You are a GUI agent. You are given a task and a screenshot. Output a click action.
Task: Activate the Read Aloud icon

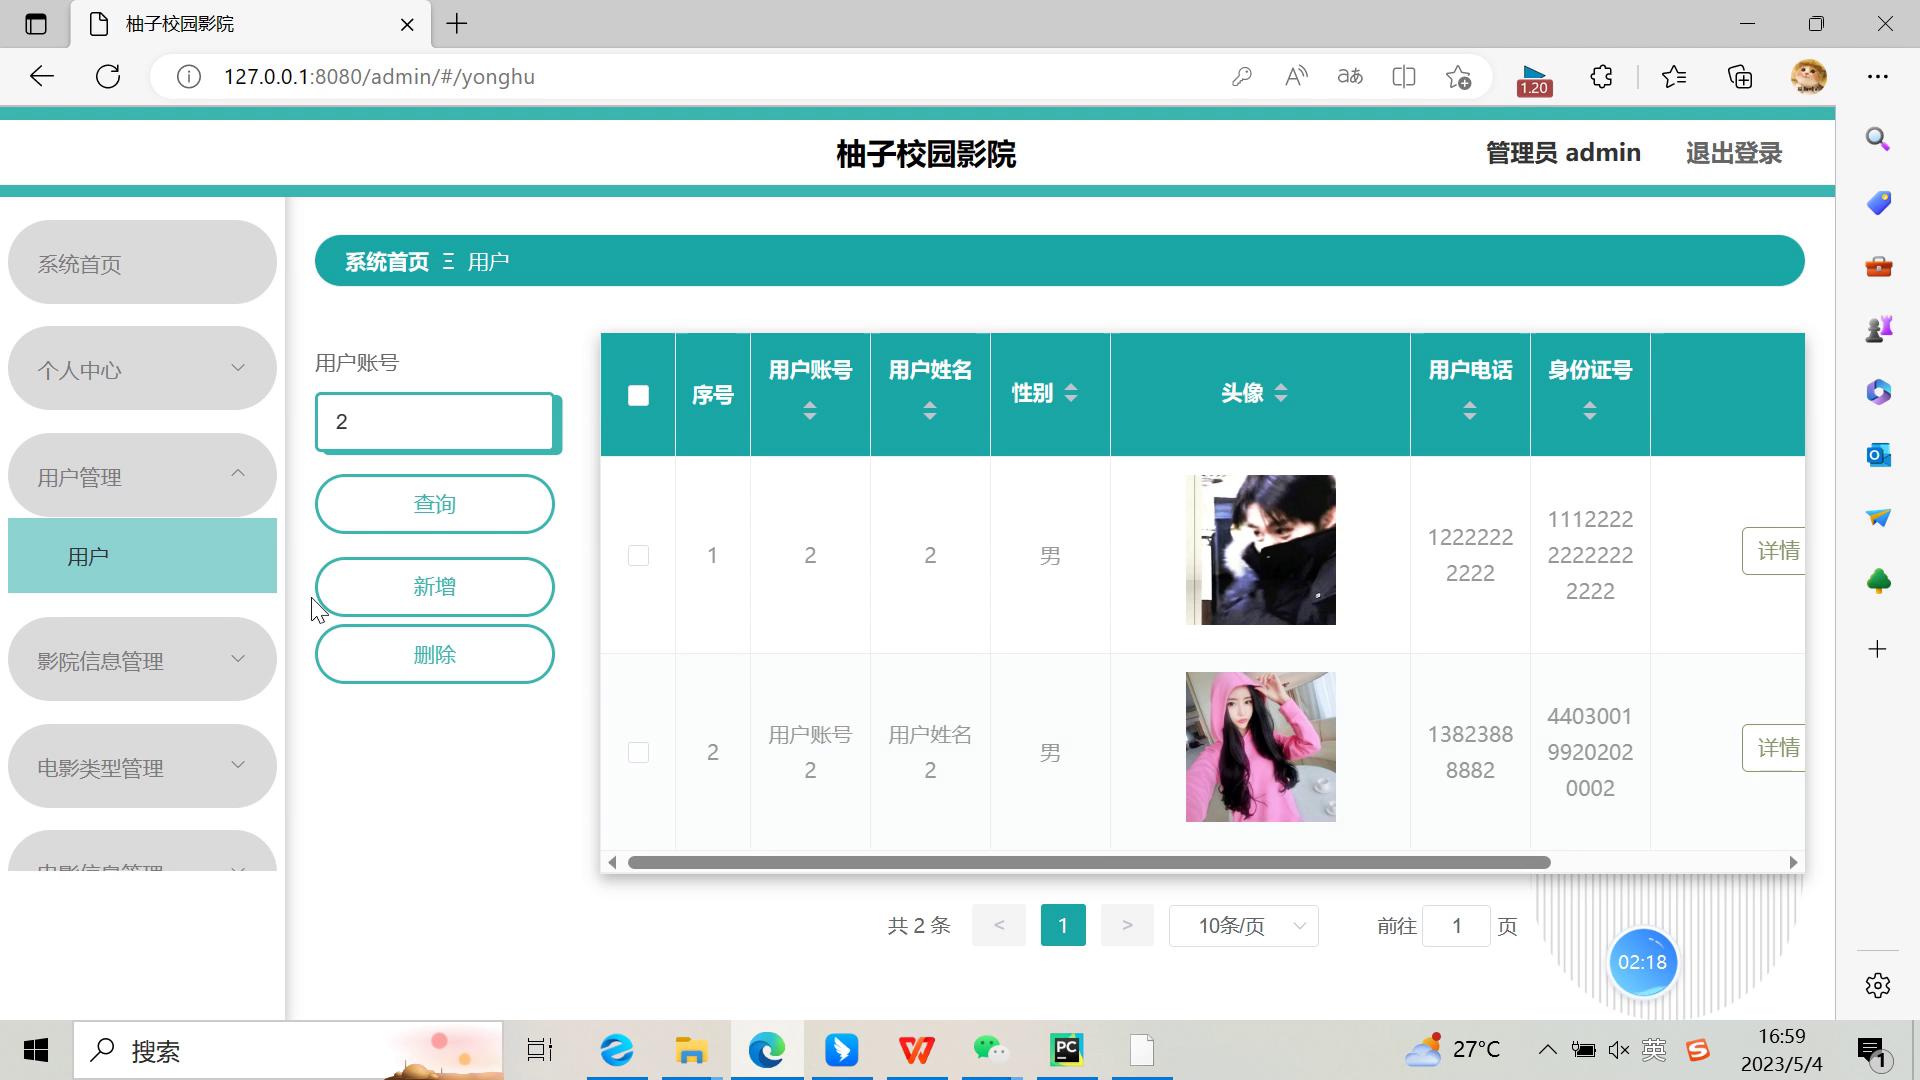click(1296, 77)
